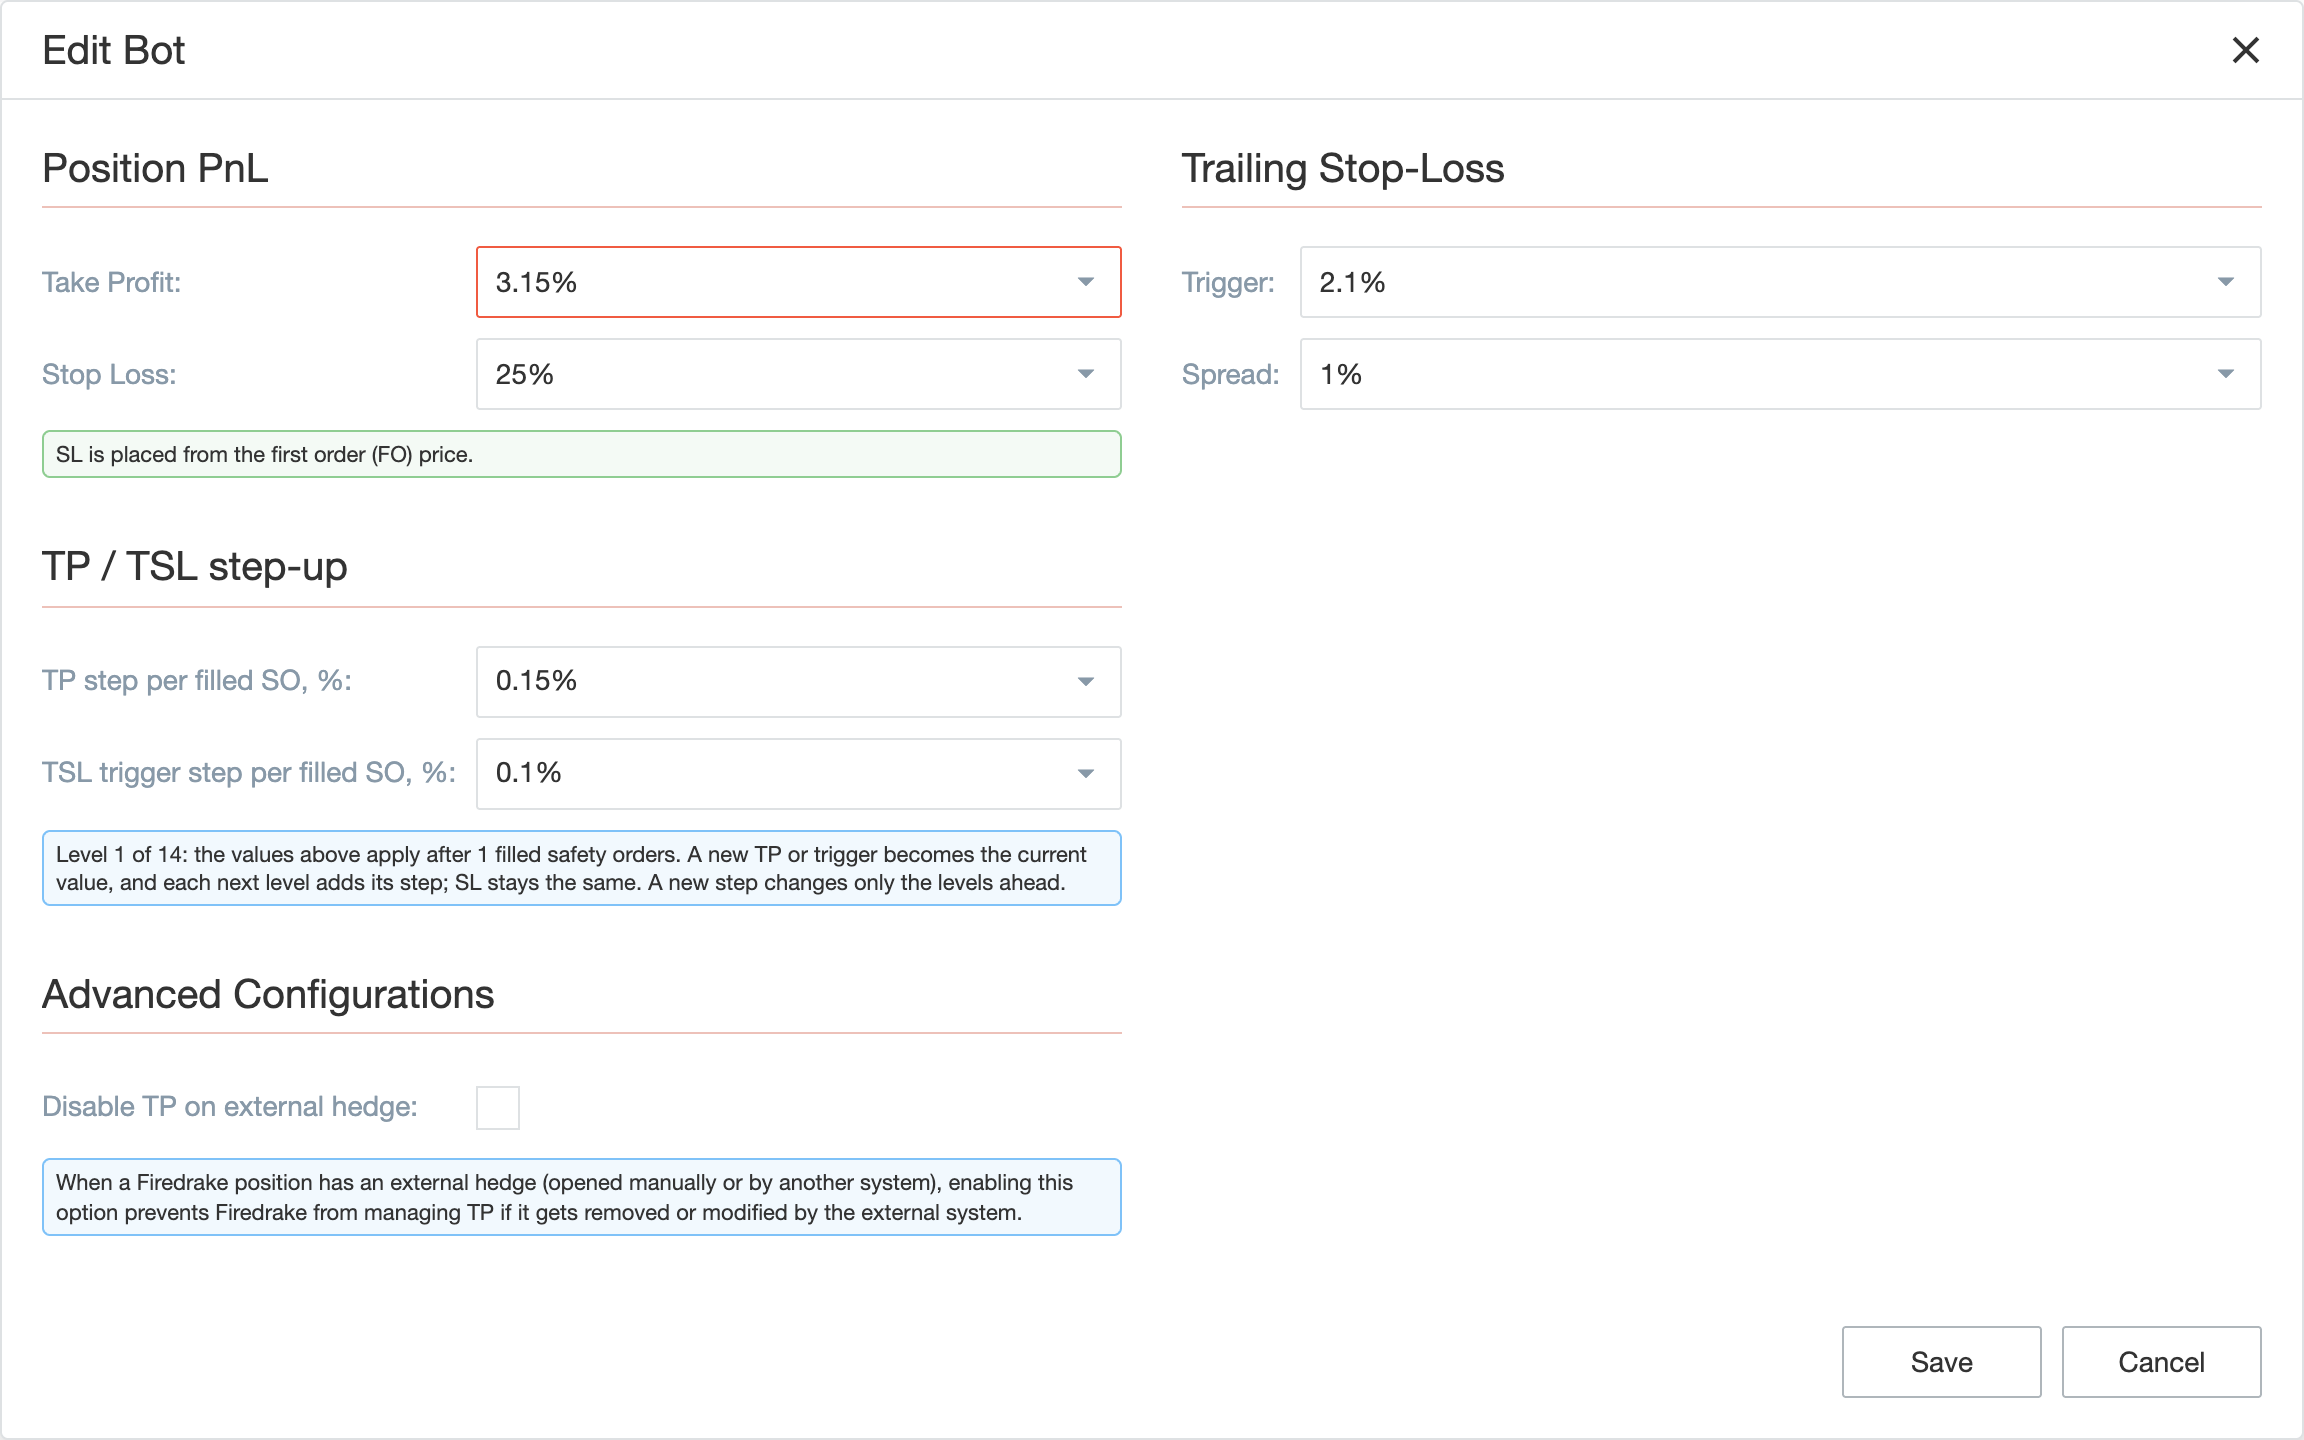Expand the Trailing Stop-Loss Trigger 2.1% dropdown
This screenshot has width=2304, height=1440.
click(x=1780, y=282)
